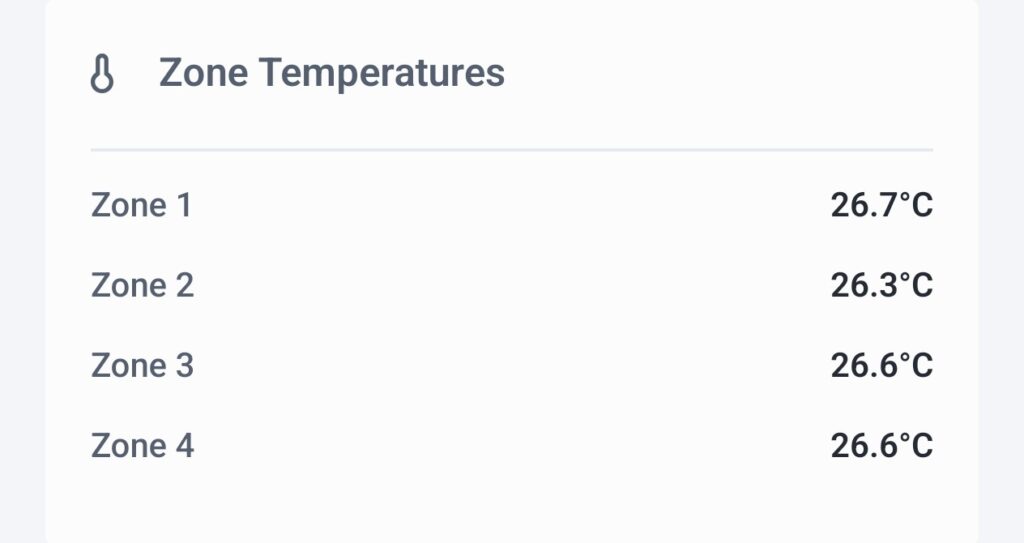
Task: Click the °C unit in Zone 1's reading
Action: coord(915,205)
